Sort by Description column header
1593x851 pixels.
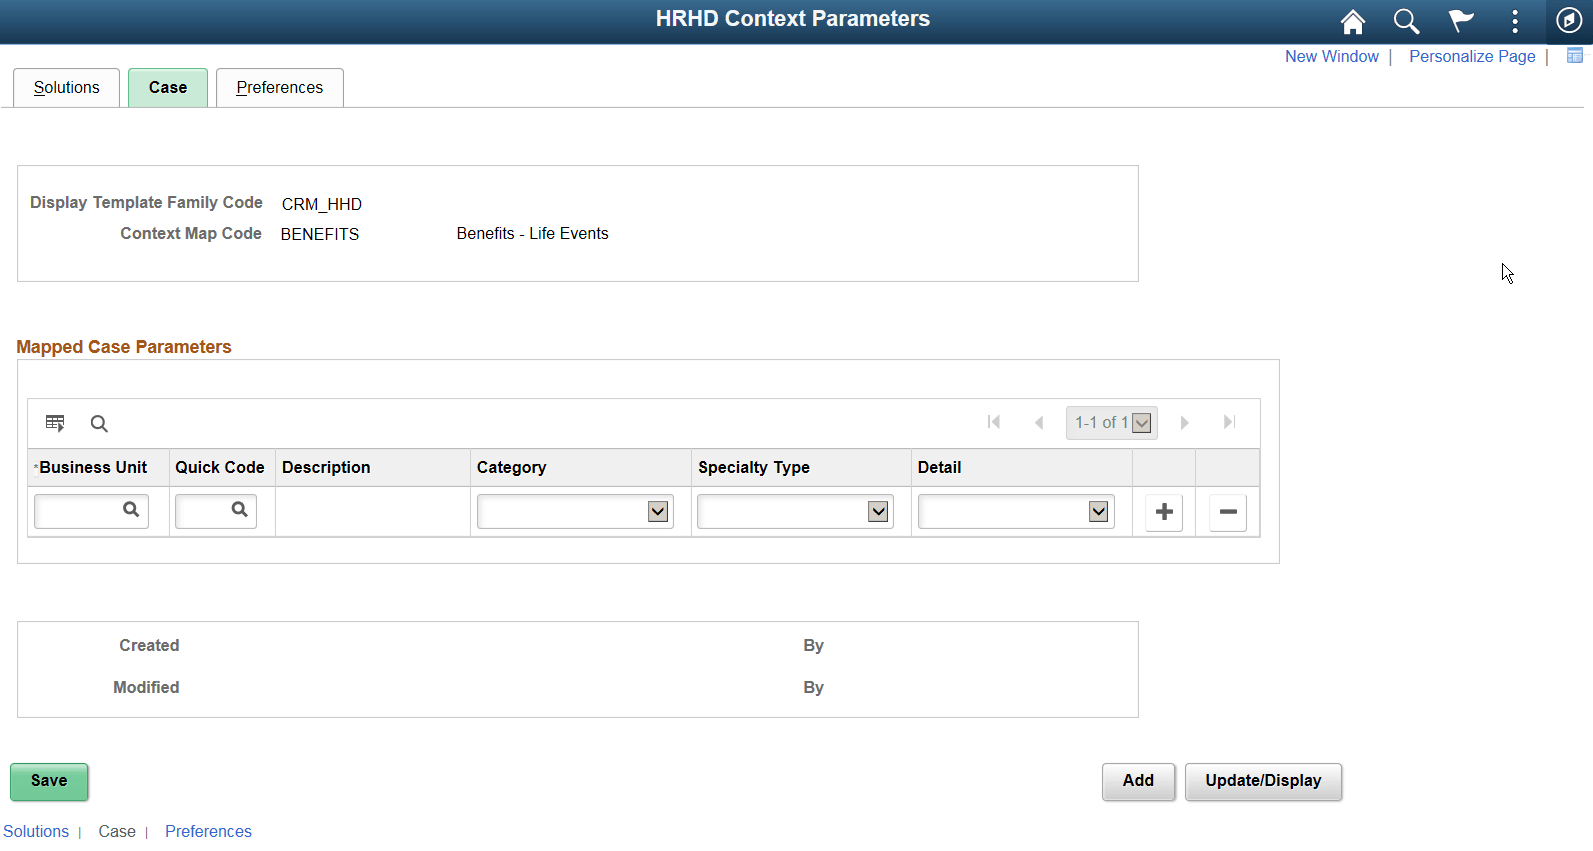[x=326, y=468]
